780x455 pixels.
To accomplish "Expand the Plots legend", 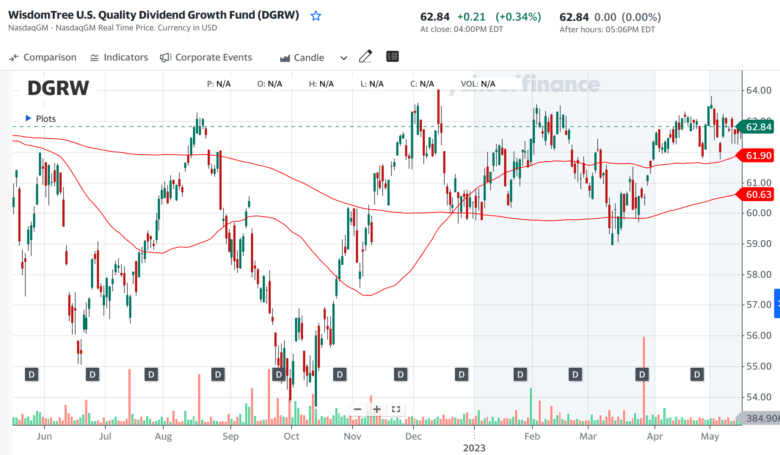I will [41, 118].
